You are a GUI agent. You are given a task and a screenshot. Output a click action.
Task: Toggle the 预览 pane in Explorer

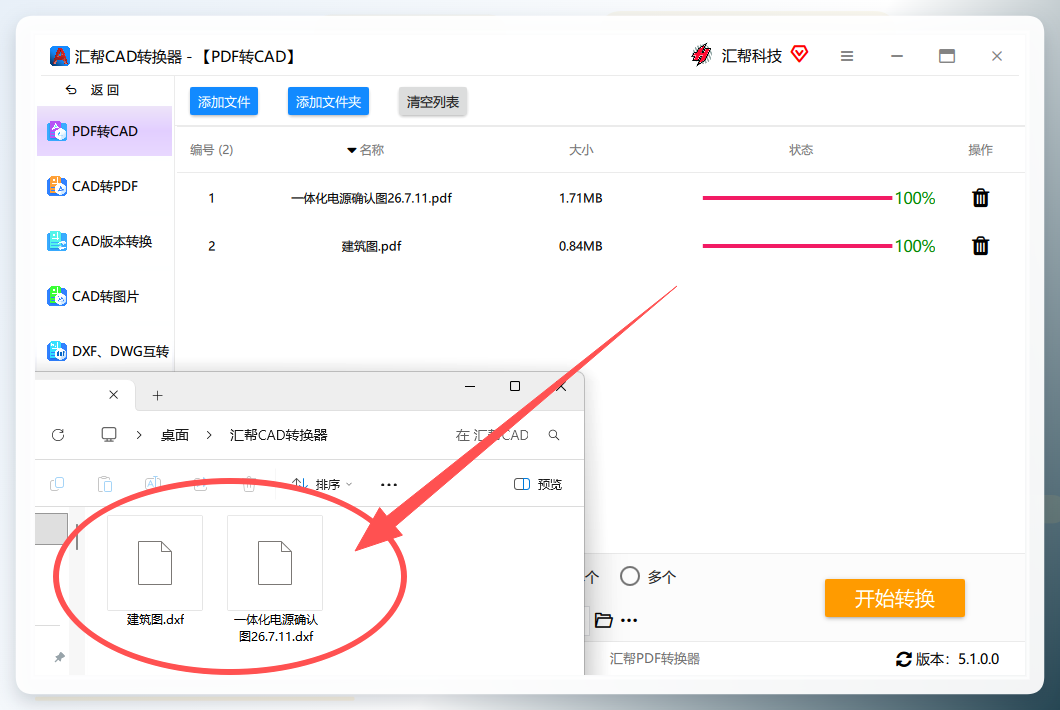538,484
